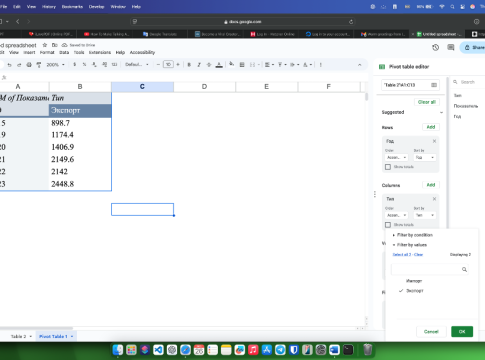
Task: Open fill color picker
Action: coord(231,64)
